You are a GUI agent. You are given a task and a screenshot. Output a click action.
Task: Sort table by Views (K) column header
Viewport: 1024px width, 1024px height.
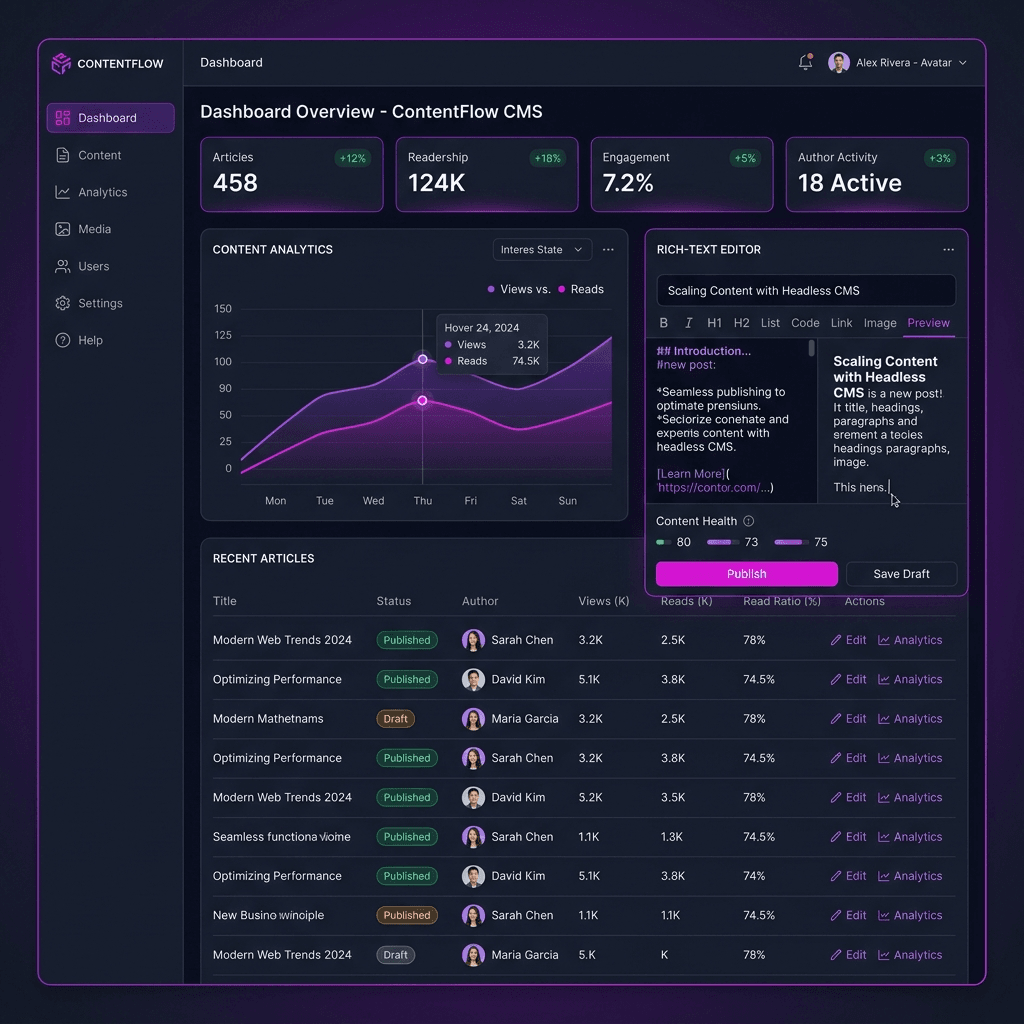(603, 601)
